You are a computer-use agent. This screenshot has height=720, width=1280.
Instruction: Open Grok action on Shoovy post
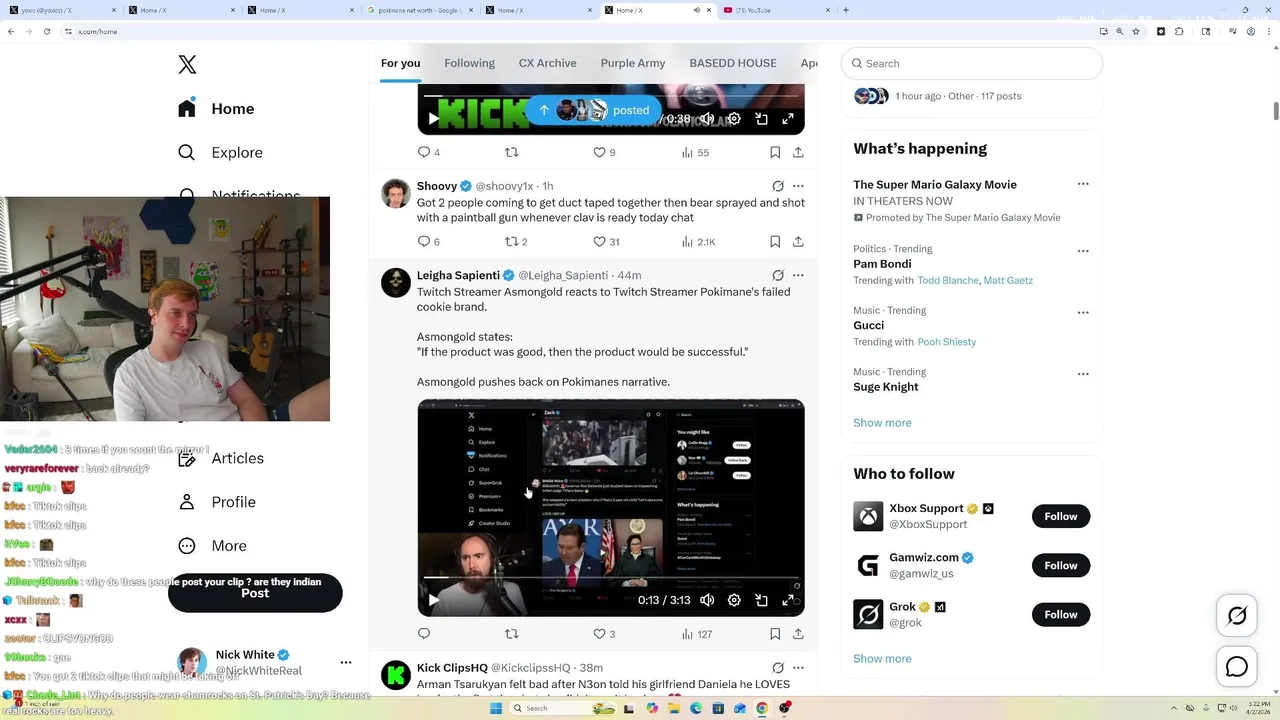tap(778, 186)
